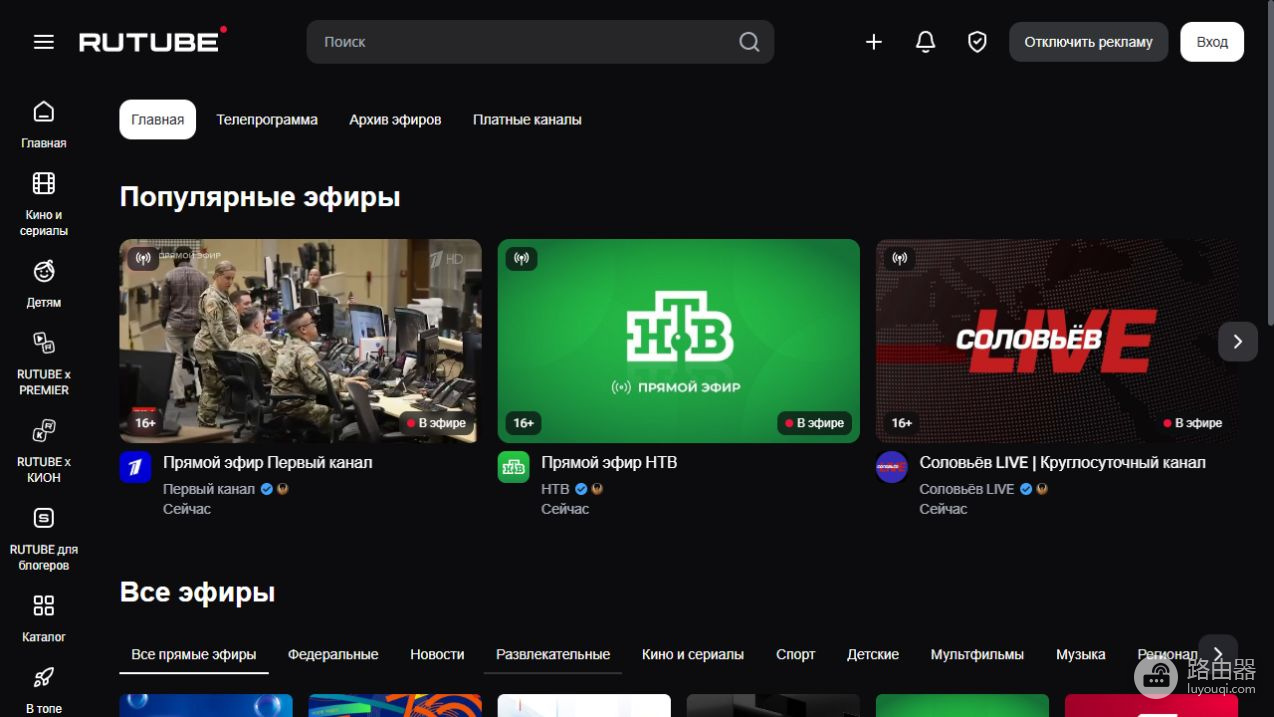Select Детские filter tab
This screenshot has height=717, width=1274.
(873, 654)
